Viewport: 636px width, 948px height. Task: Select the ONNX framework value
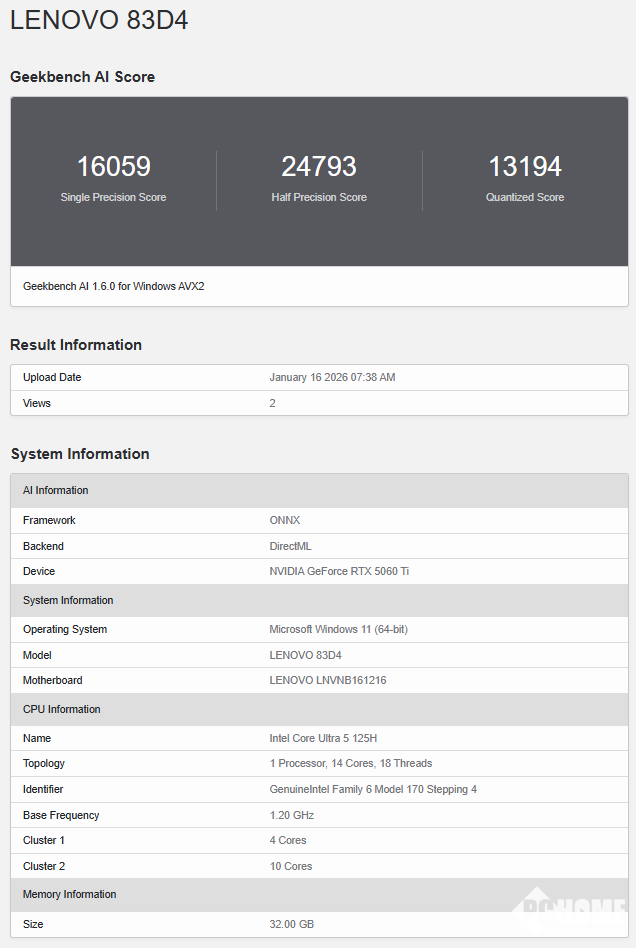pyautogui.click(x=285, y=520)
